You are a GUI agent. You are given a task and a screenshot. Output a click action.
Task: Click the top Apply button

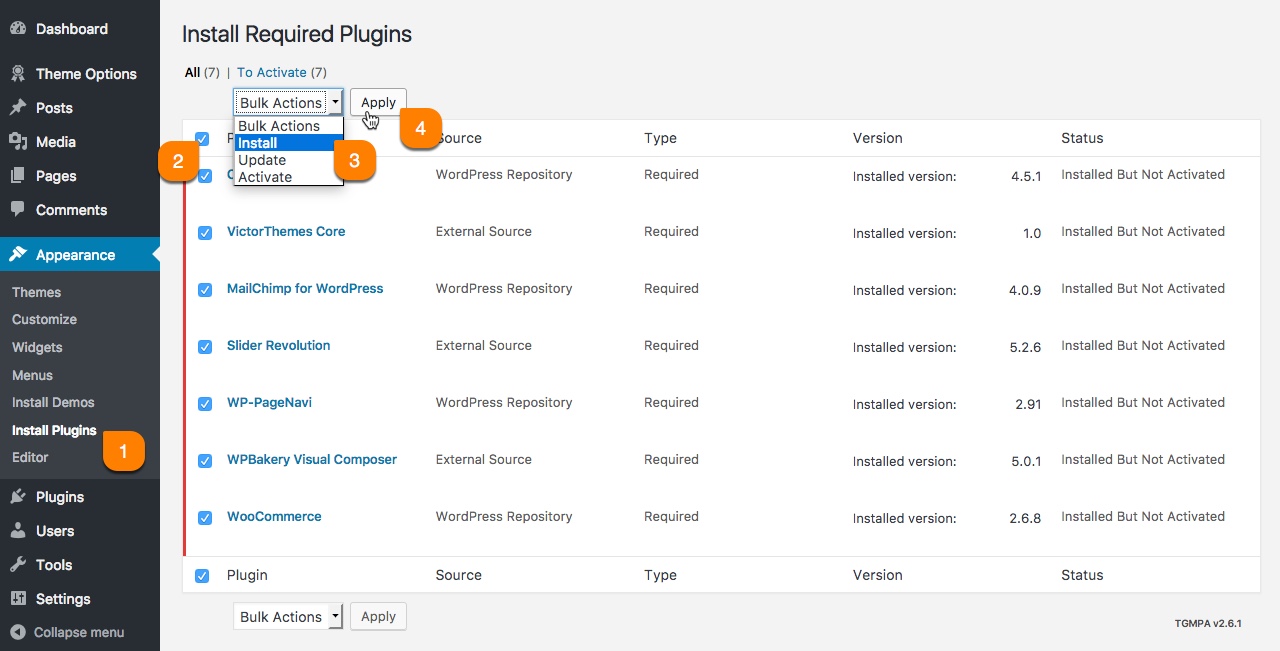point(378,101)
